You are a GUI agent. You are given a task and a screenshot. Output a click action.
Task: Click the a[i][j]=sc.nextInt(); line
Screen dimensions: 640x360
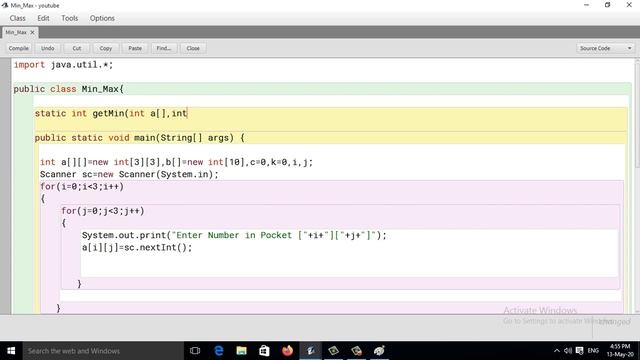137,247
